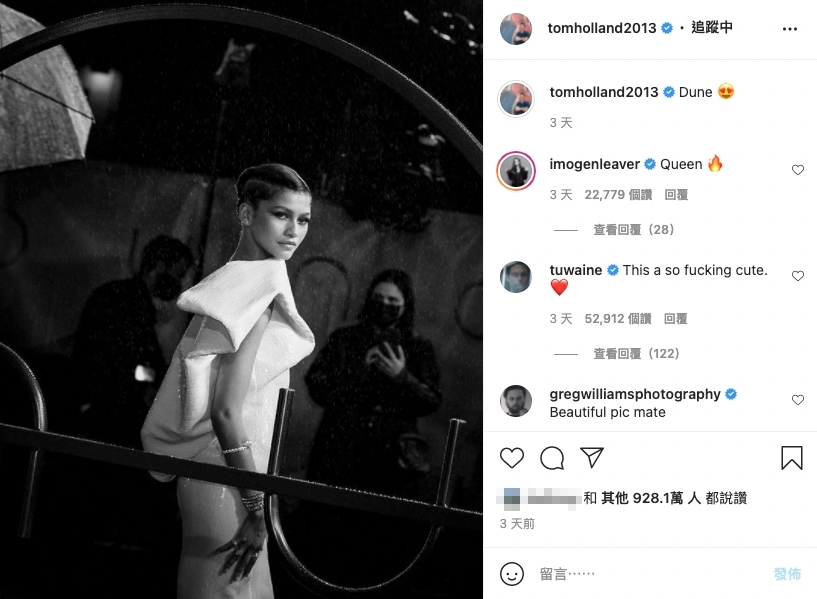
Task: Like imogenleaver's Queen comment
Action: (798, 170)
